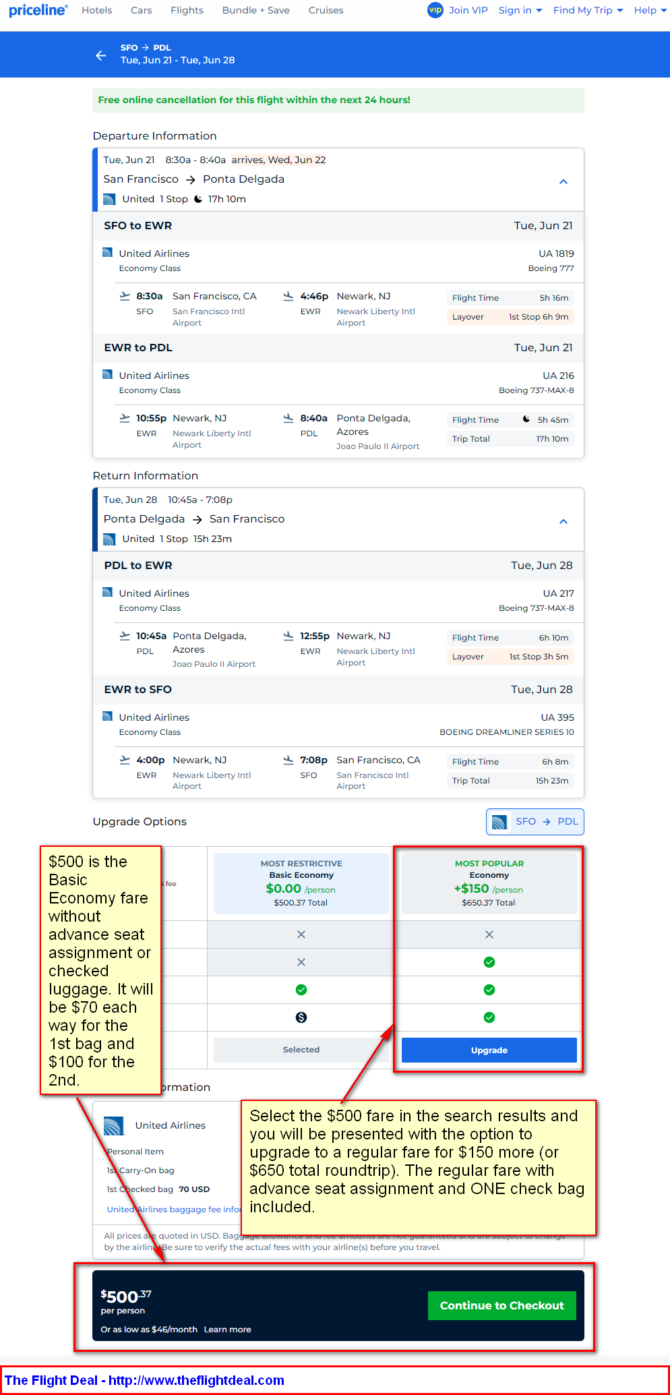Click the landing plane icon beside 8:40a

tap(288, 418)
